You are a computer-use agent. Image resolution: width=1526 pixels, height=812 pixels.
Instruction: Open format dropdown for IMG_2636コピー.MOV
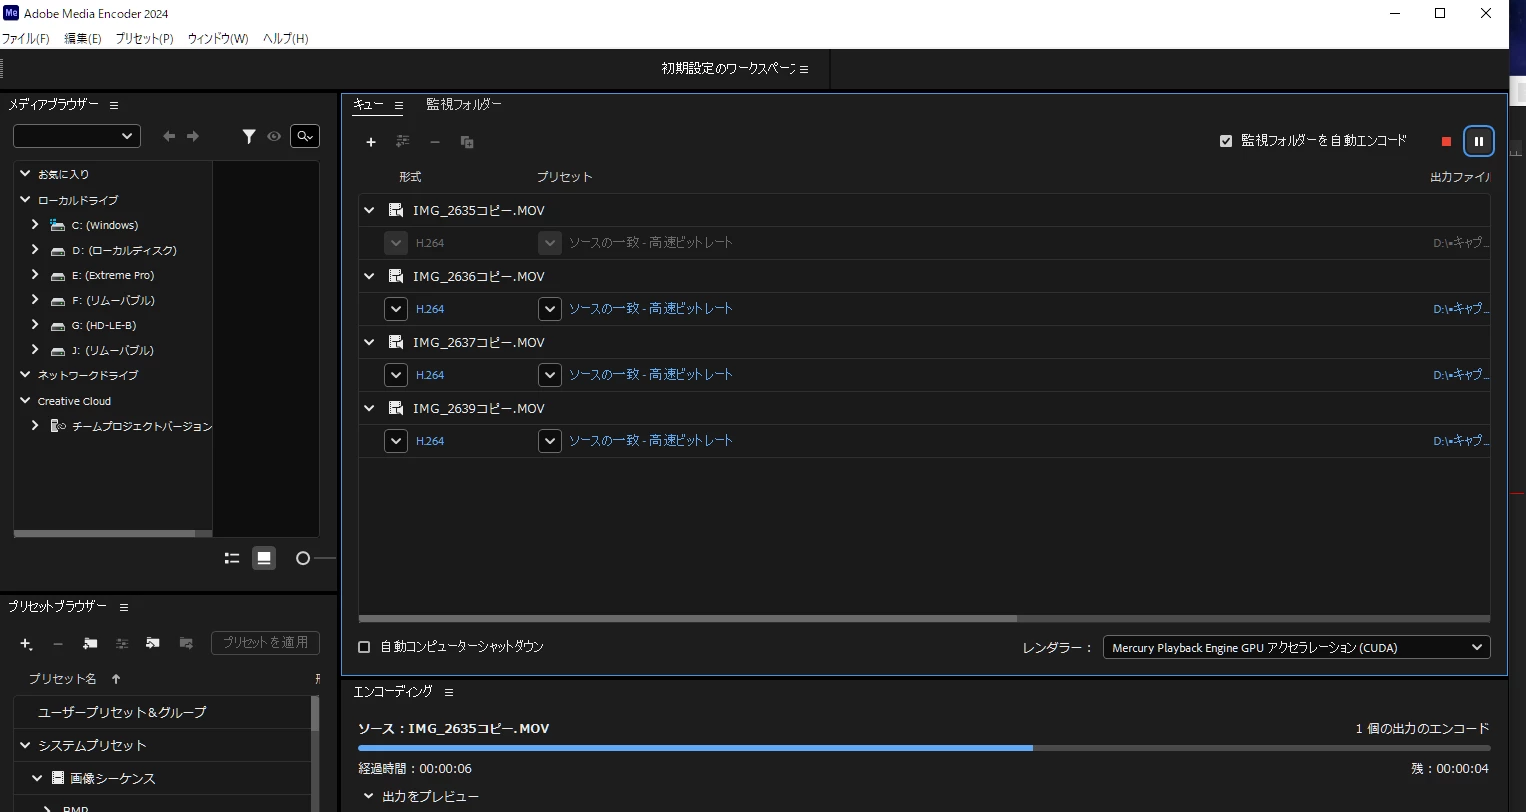point(396,309)
